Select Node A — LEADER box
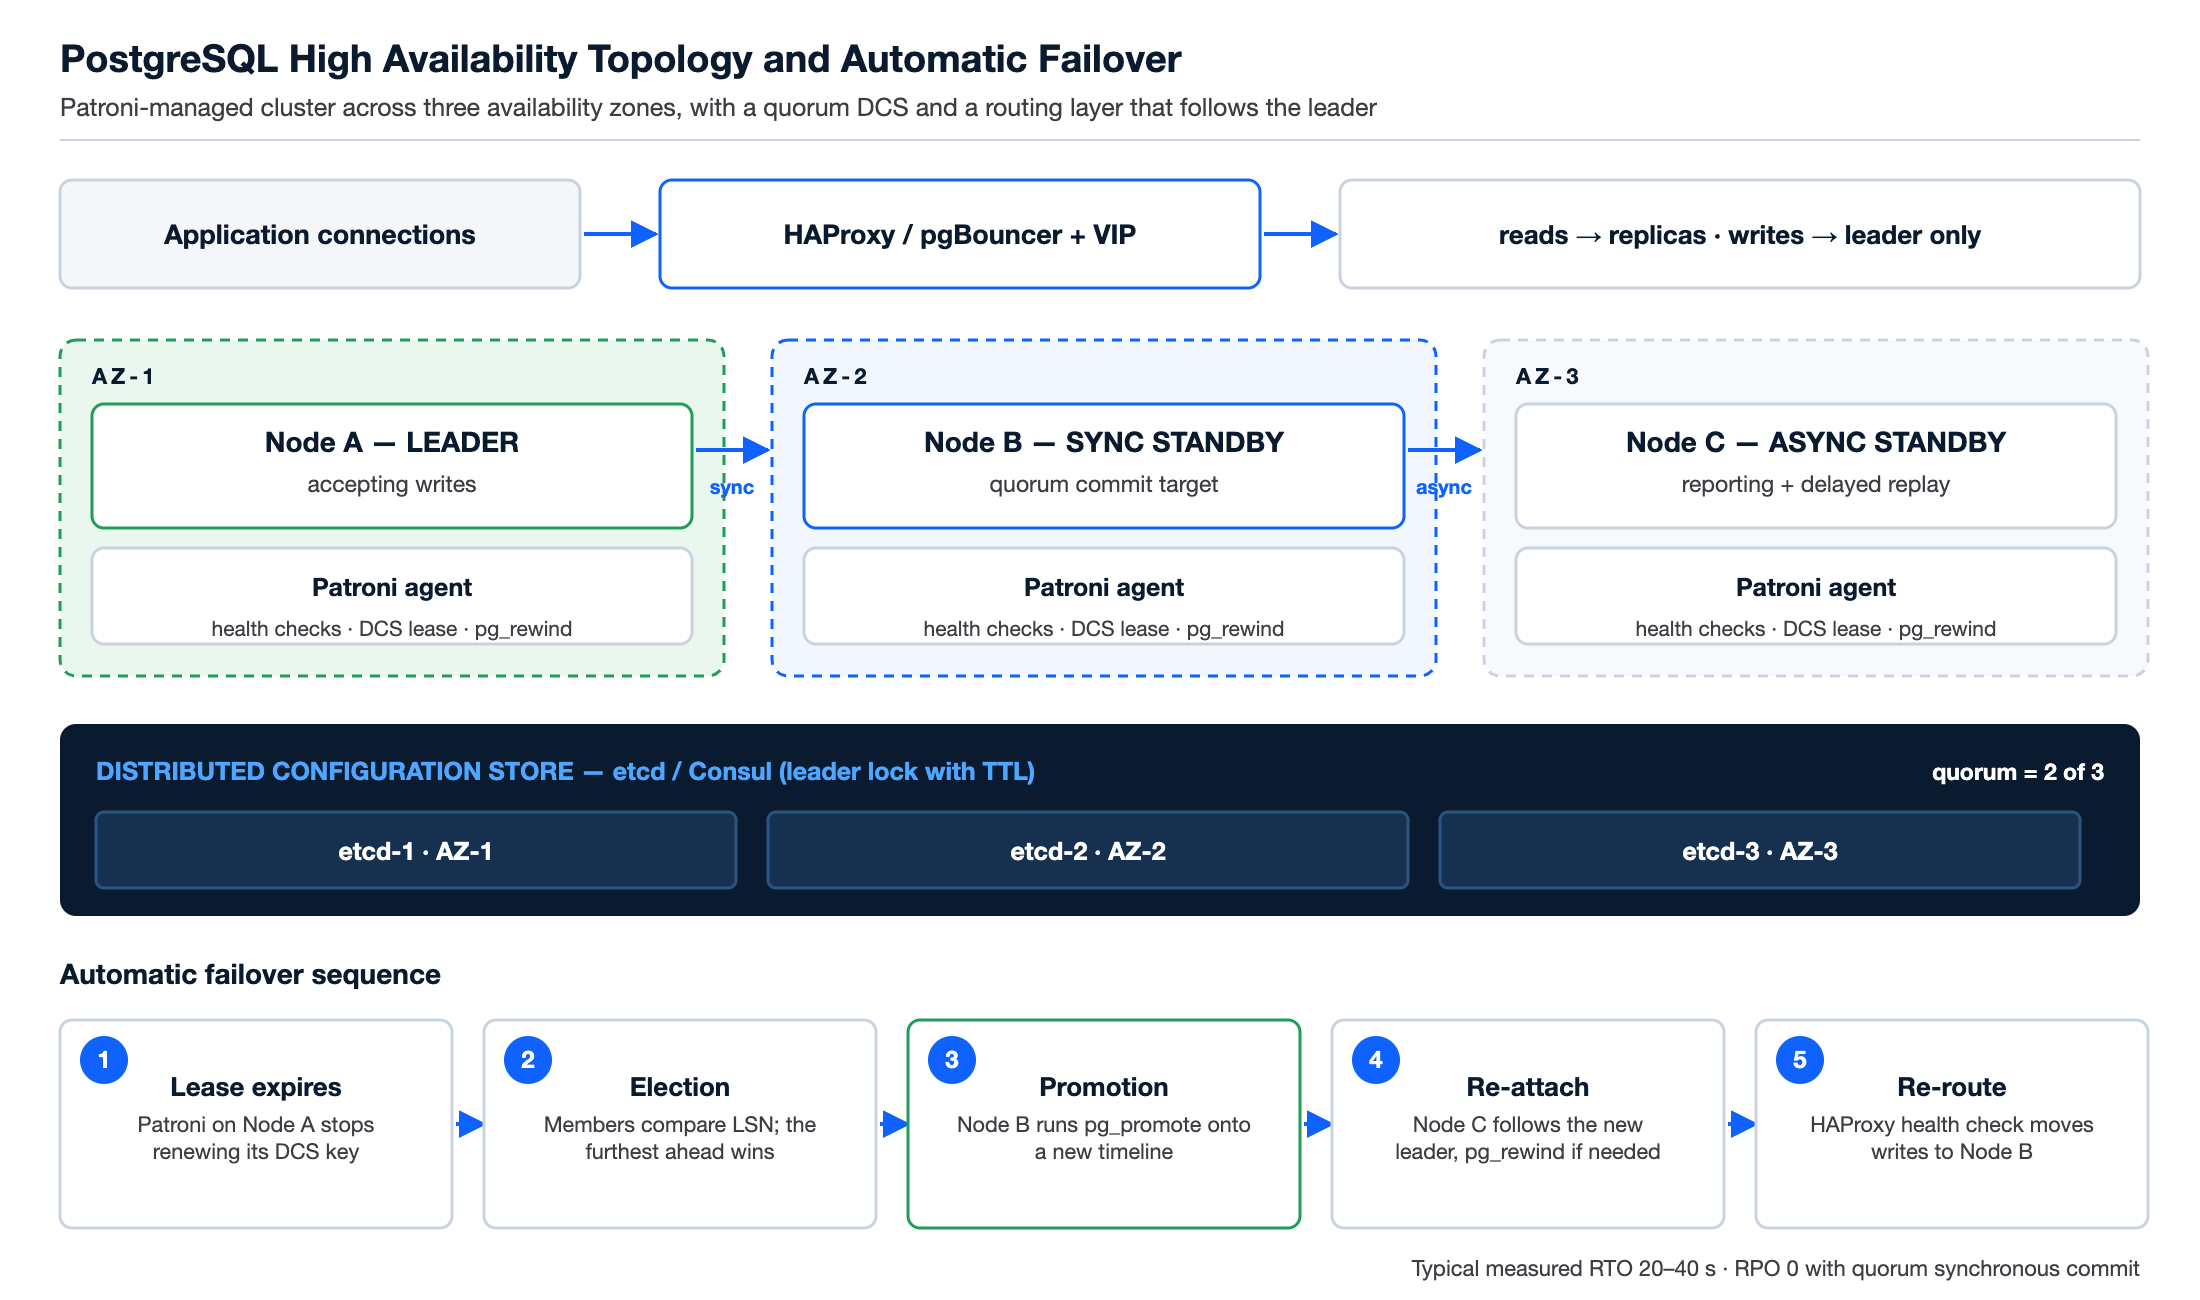The width and height of the screenshot is (2200, 1300). click(x=392, y=466)
